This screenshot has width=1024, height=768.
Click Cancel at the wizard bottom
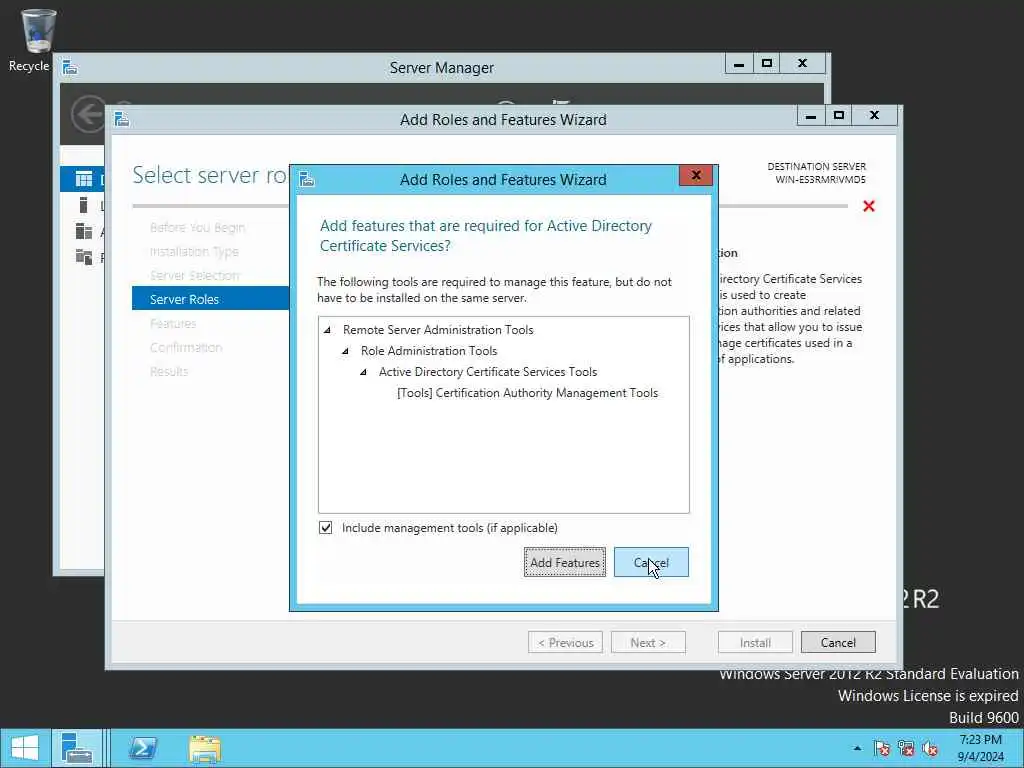838,643
